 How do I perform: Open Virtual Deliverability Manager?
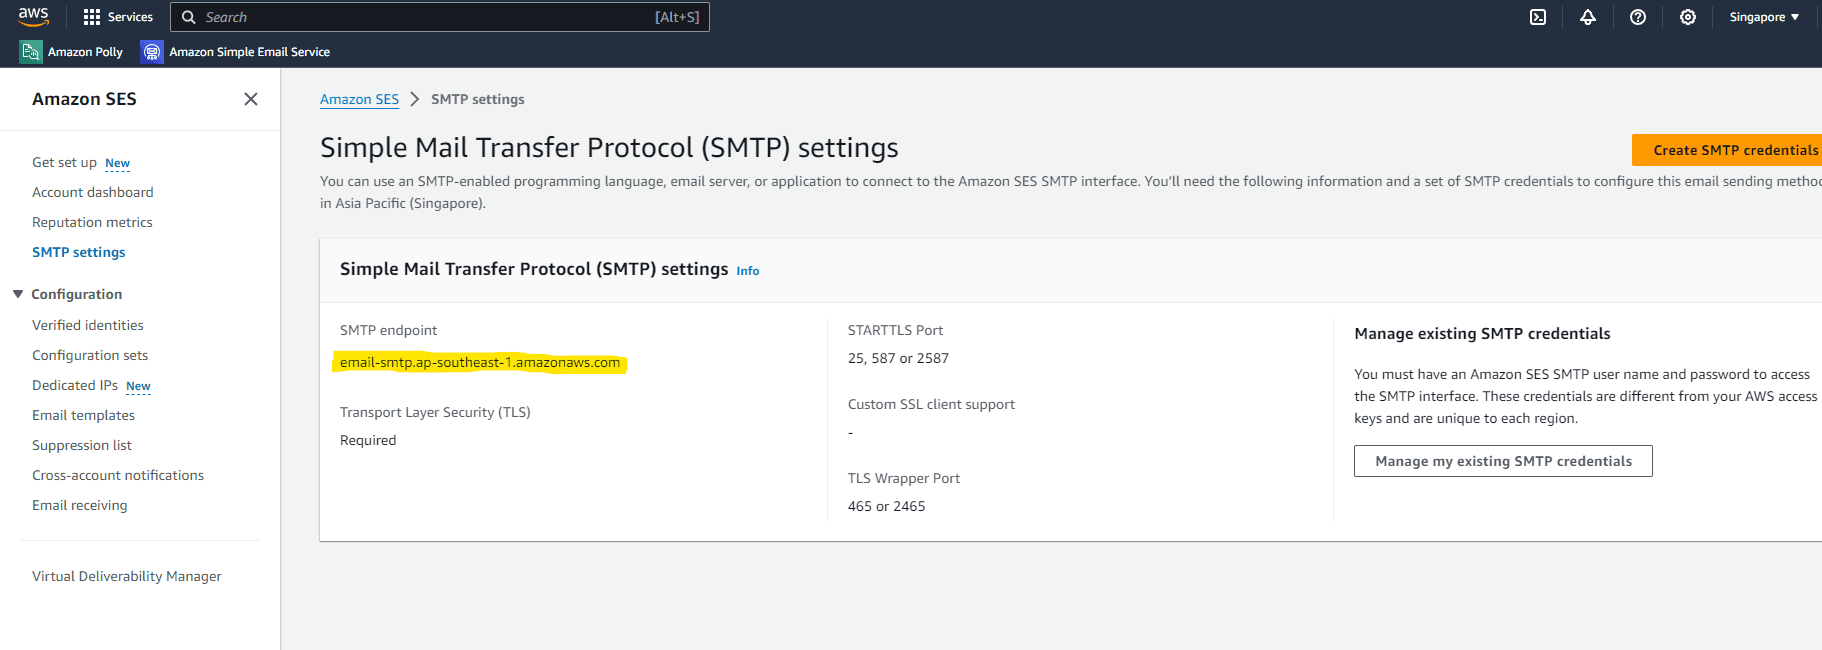(127, 576)
